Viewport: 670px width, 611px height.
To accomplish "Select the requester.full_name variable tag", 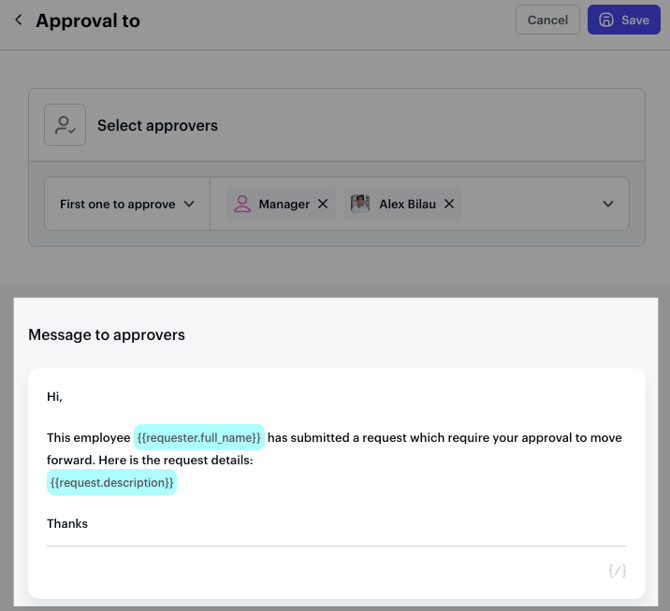I will click(x=199, y=438).
